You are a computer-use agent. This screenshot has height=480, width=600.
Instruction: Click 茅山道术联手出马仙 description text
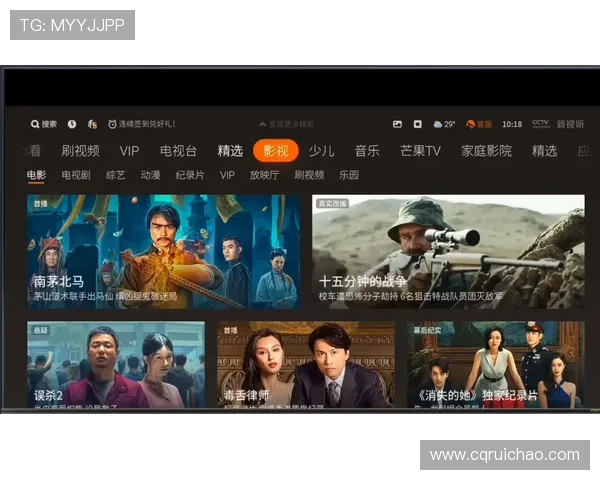coord(105,296)
